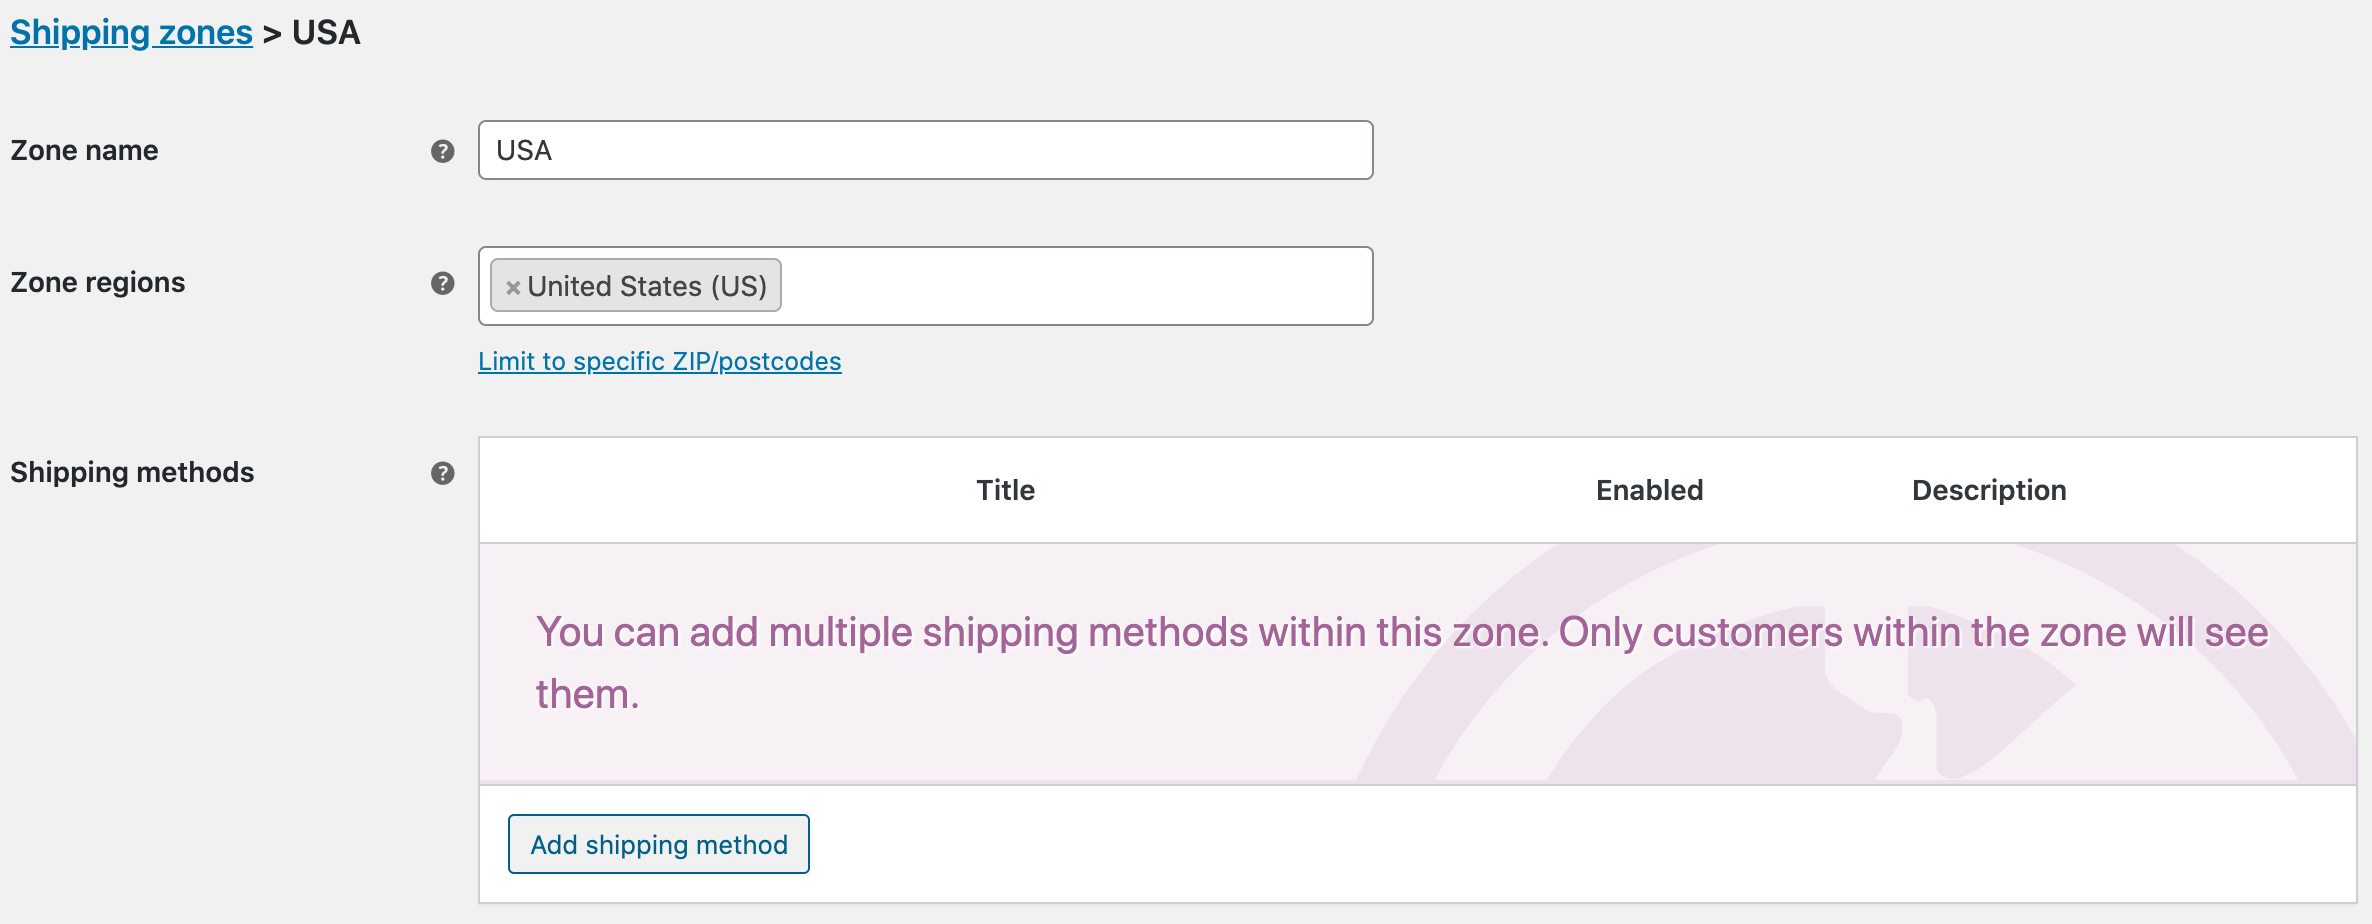Image resolution: width=2372 pixels, height=924 pixels.
Task: Click the Title column header
Action: point(1006,490)
